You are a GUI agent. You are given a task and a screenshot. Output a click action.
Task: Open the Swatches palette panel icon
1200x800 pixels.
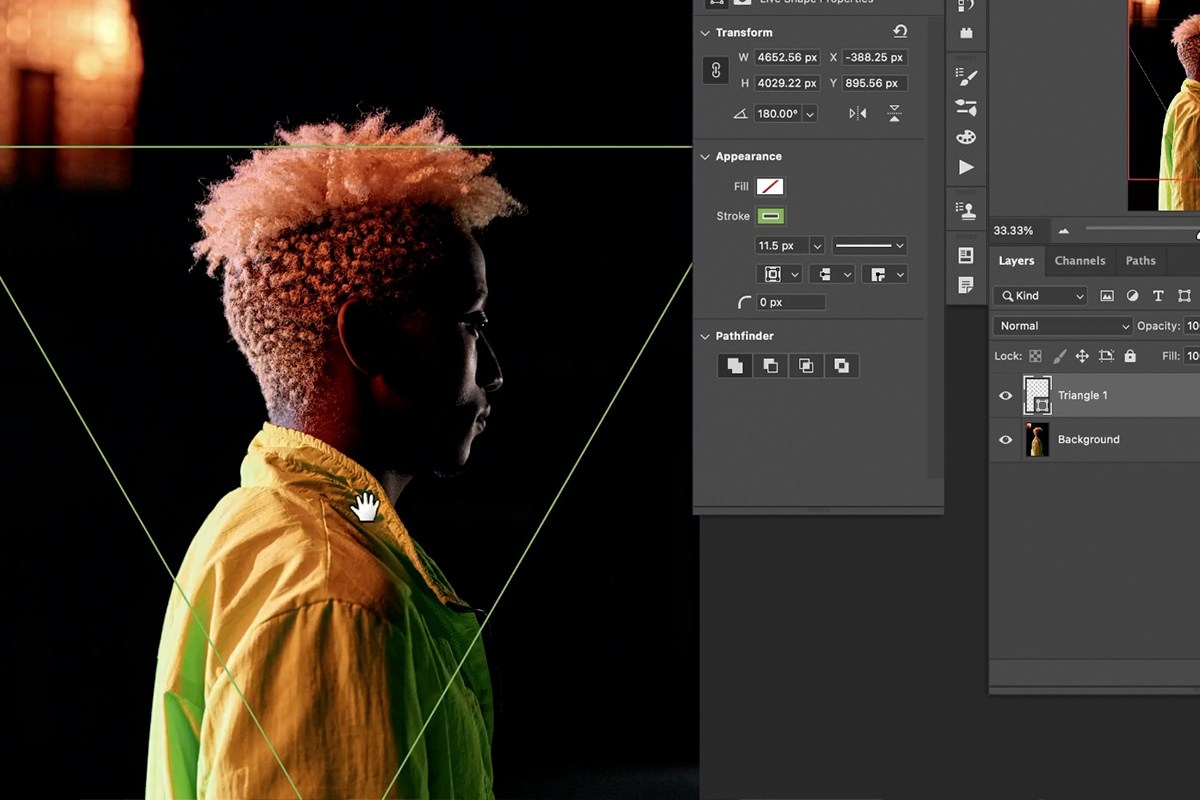[x=966, y=137]
